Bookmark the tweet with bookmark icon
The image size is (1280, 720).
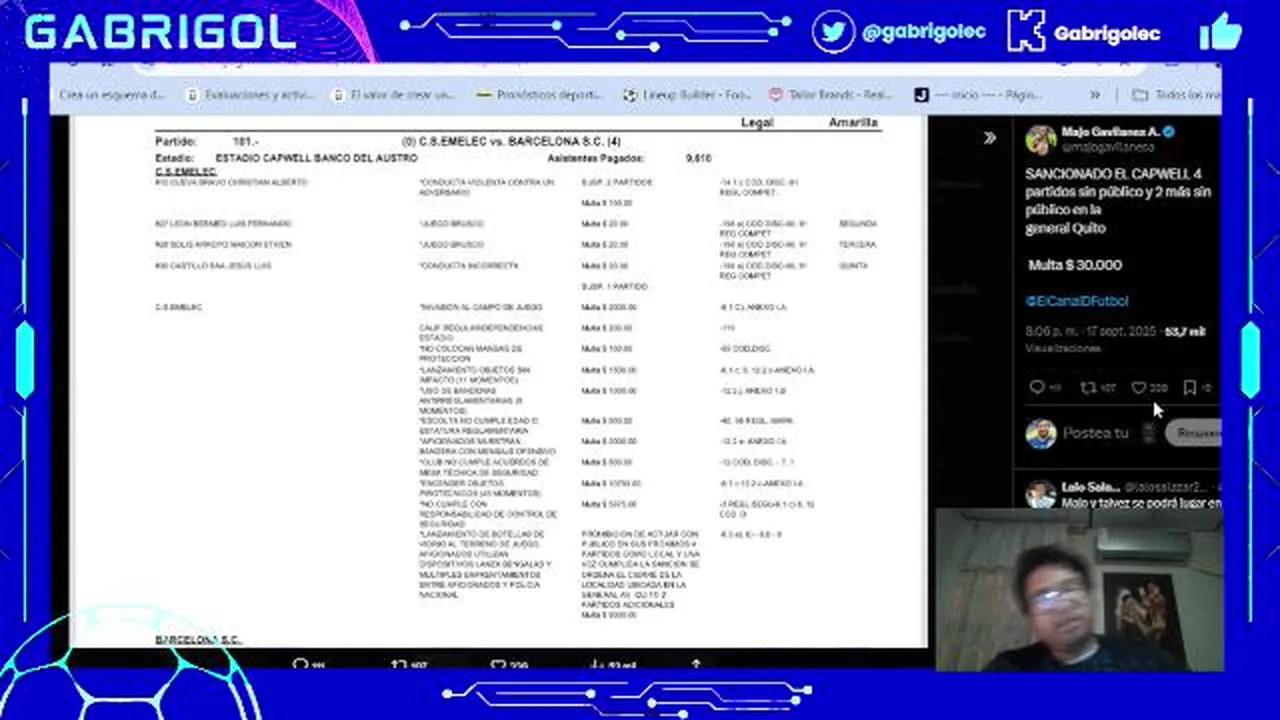pos(1190,387)
